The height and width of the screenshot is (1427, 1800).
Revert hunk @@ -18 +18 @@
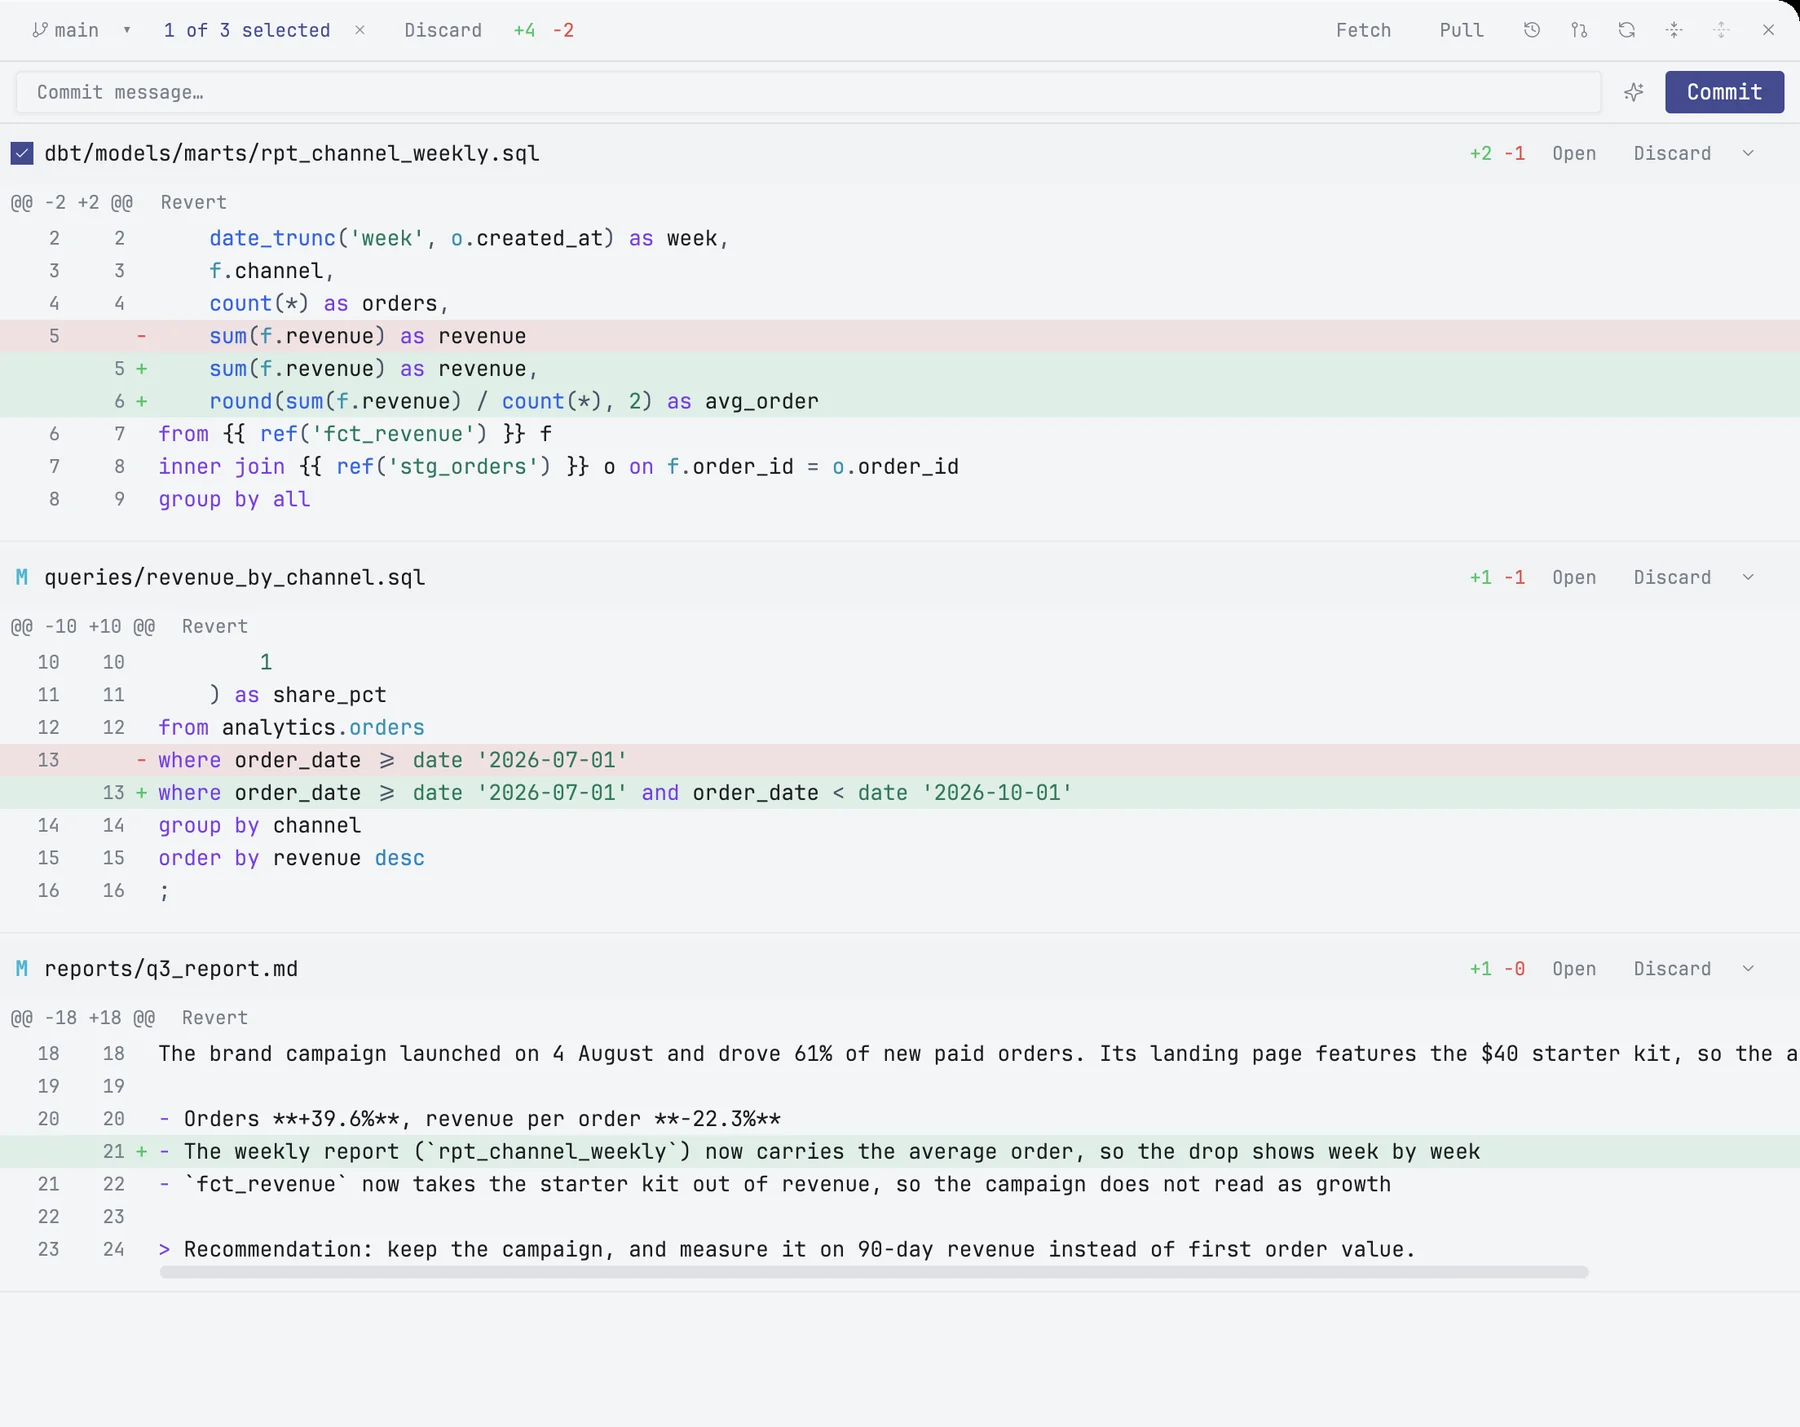[214, 1017]
